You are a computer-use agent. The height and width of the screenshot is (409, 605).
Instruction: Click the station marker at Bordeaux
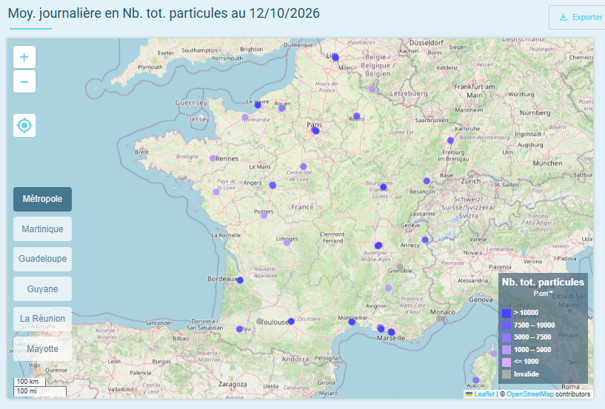tap(240, 280)
